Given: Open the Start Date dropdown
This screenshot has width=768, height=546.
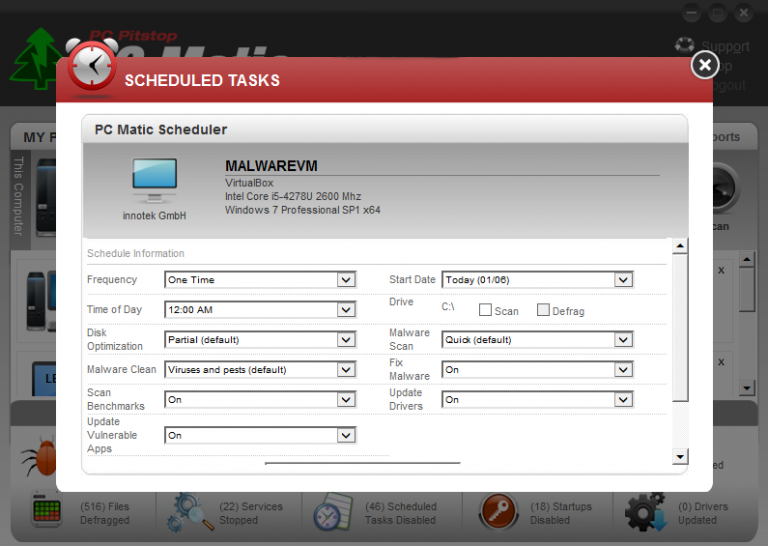Looking at the screenshot, I should [537, 280].
